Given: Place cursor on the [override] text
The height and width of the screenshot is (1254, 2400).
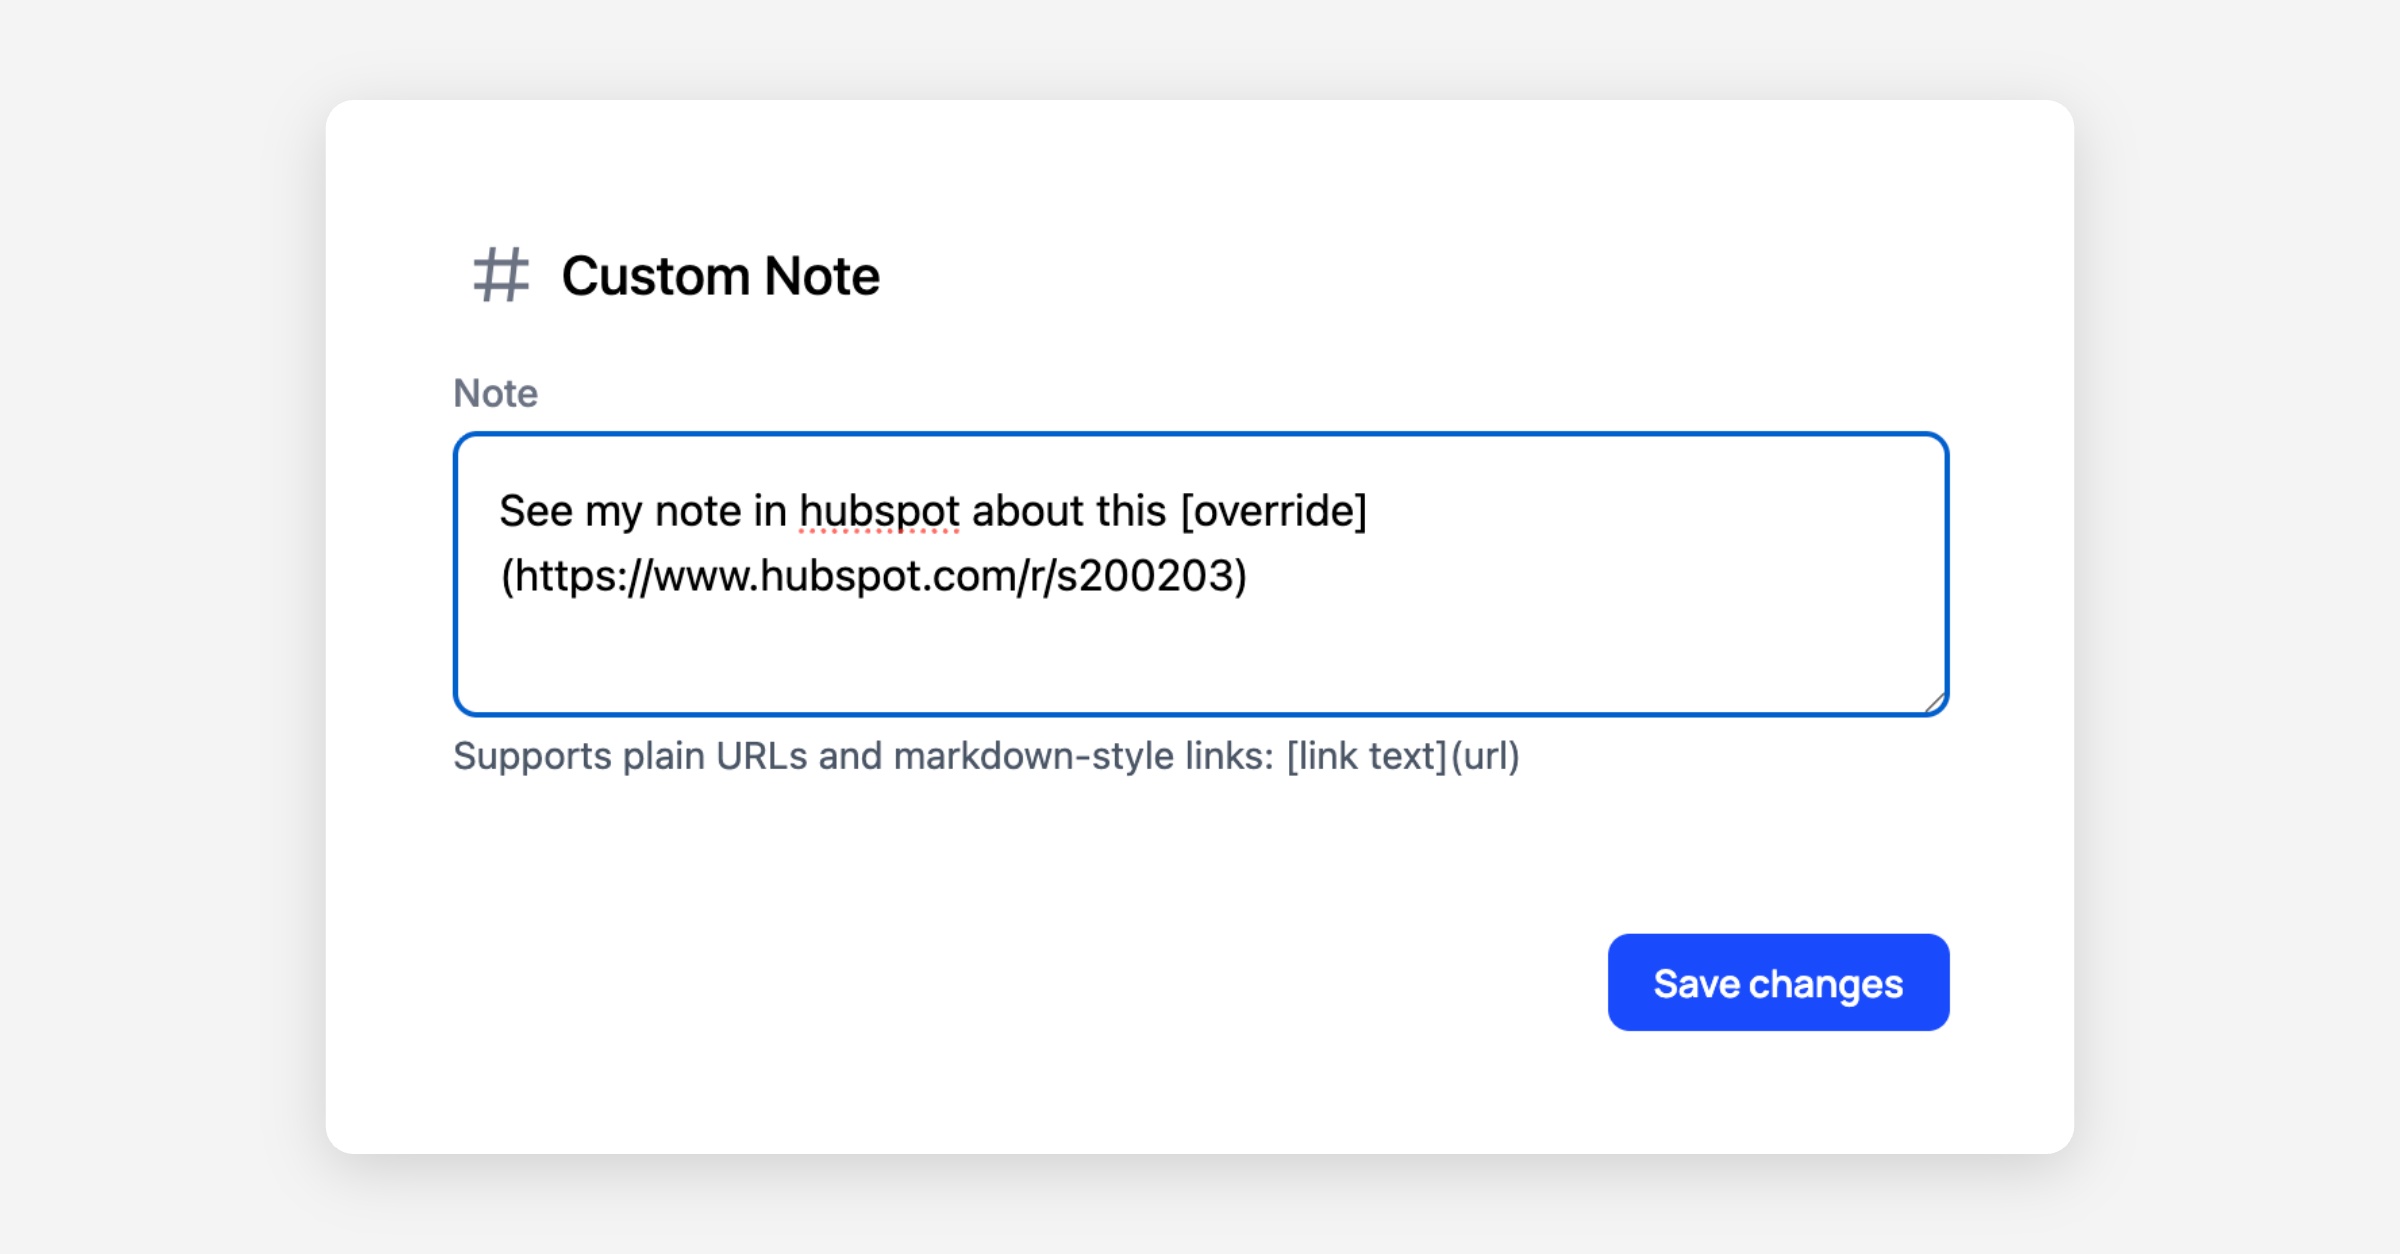Looking at the screenshot, I should [x=1273, y=512].
